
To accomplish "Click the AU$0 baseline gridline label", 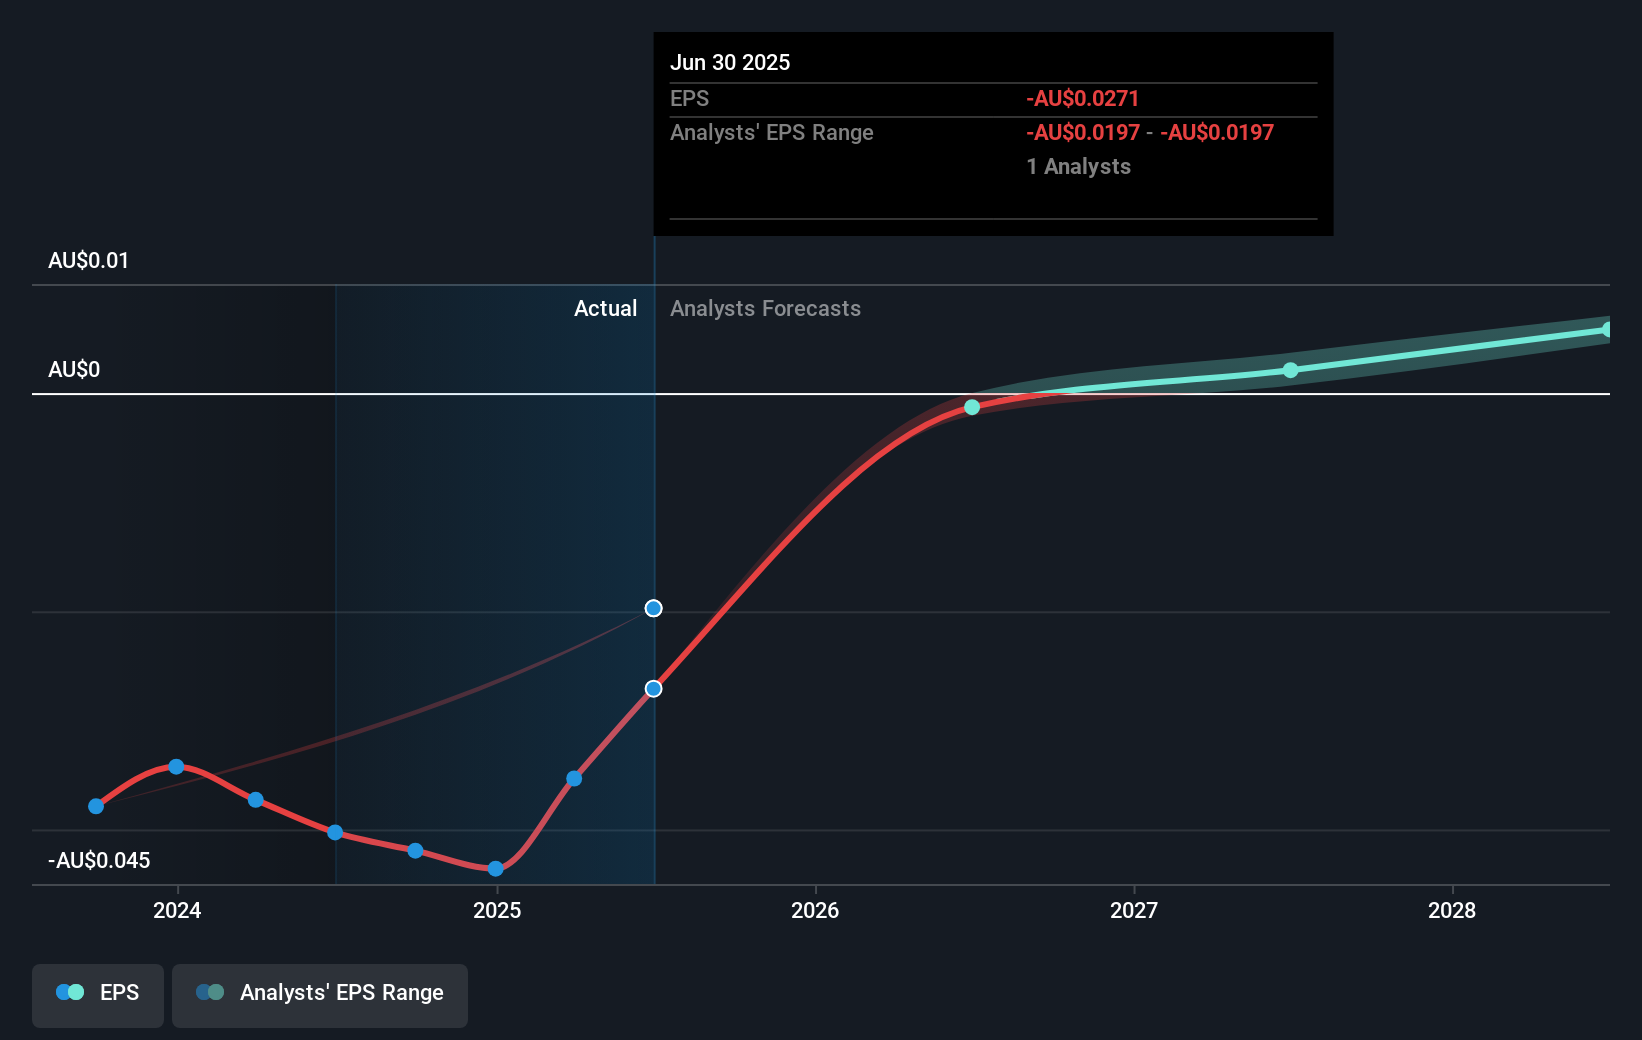I will [74, 369].
